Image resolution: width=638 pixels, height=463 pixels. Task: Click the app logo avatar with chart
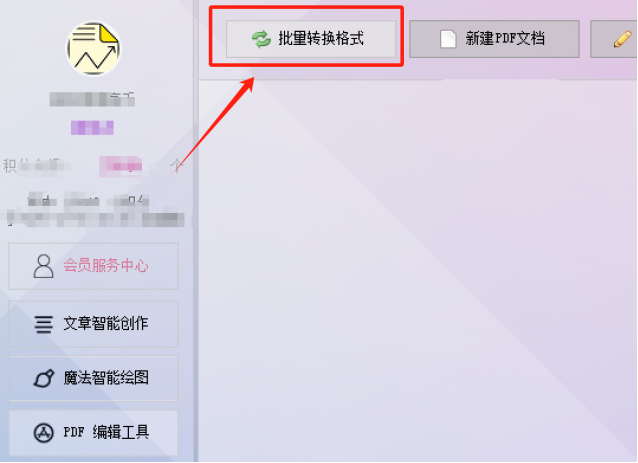tap(94, 48)
